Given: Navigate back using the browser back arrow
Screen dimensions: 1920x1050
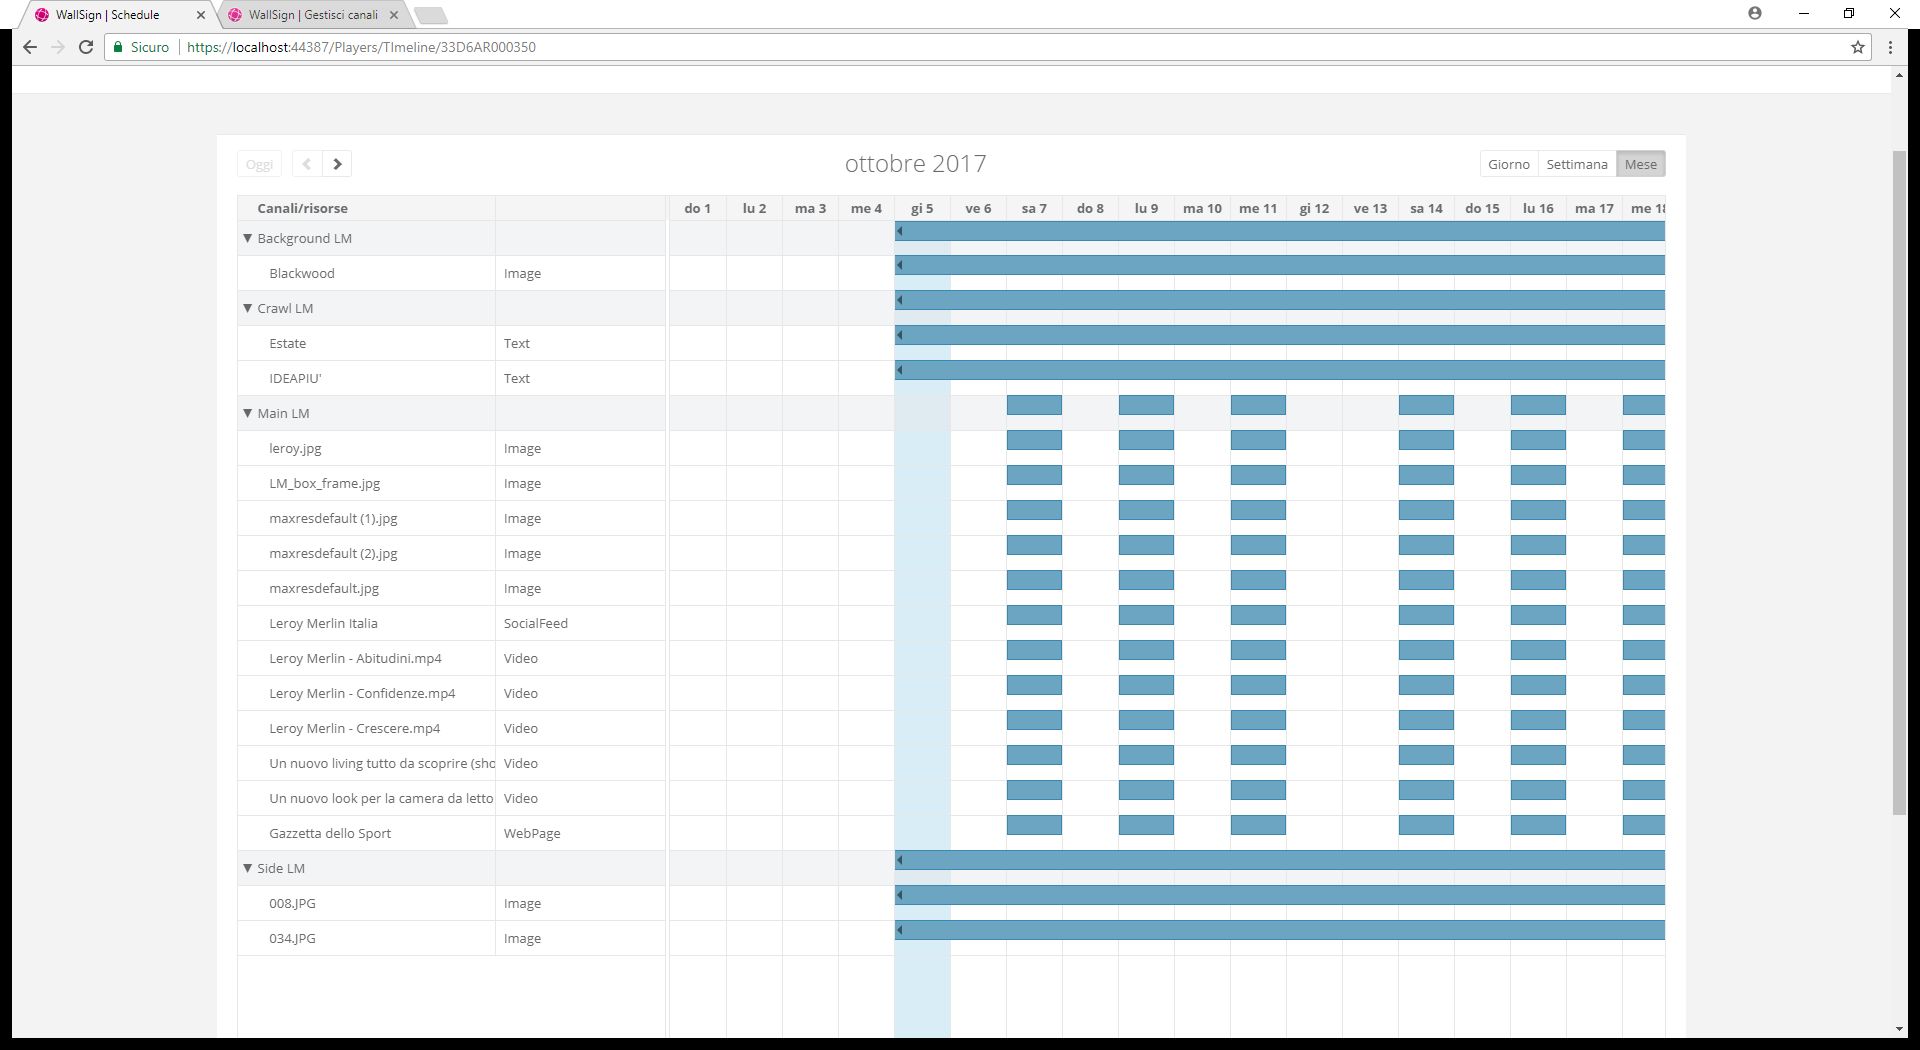Looking at the screenshot, I should point(30,47).
